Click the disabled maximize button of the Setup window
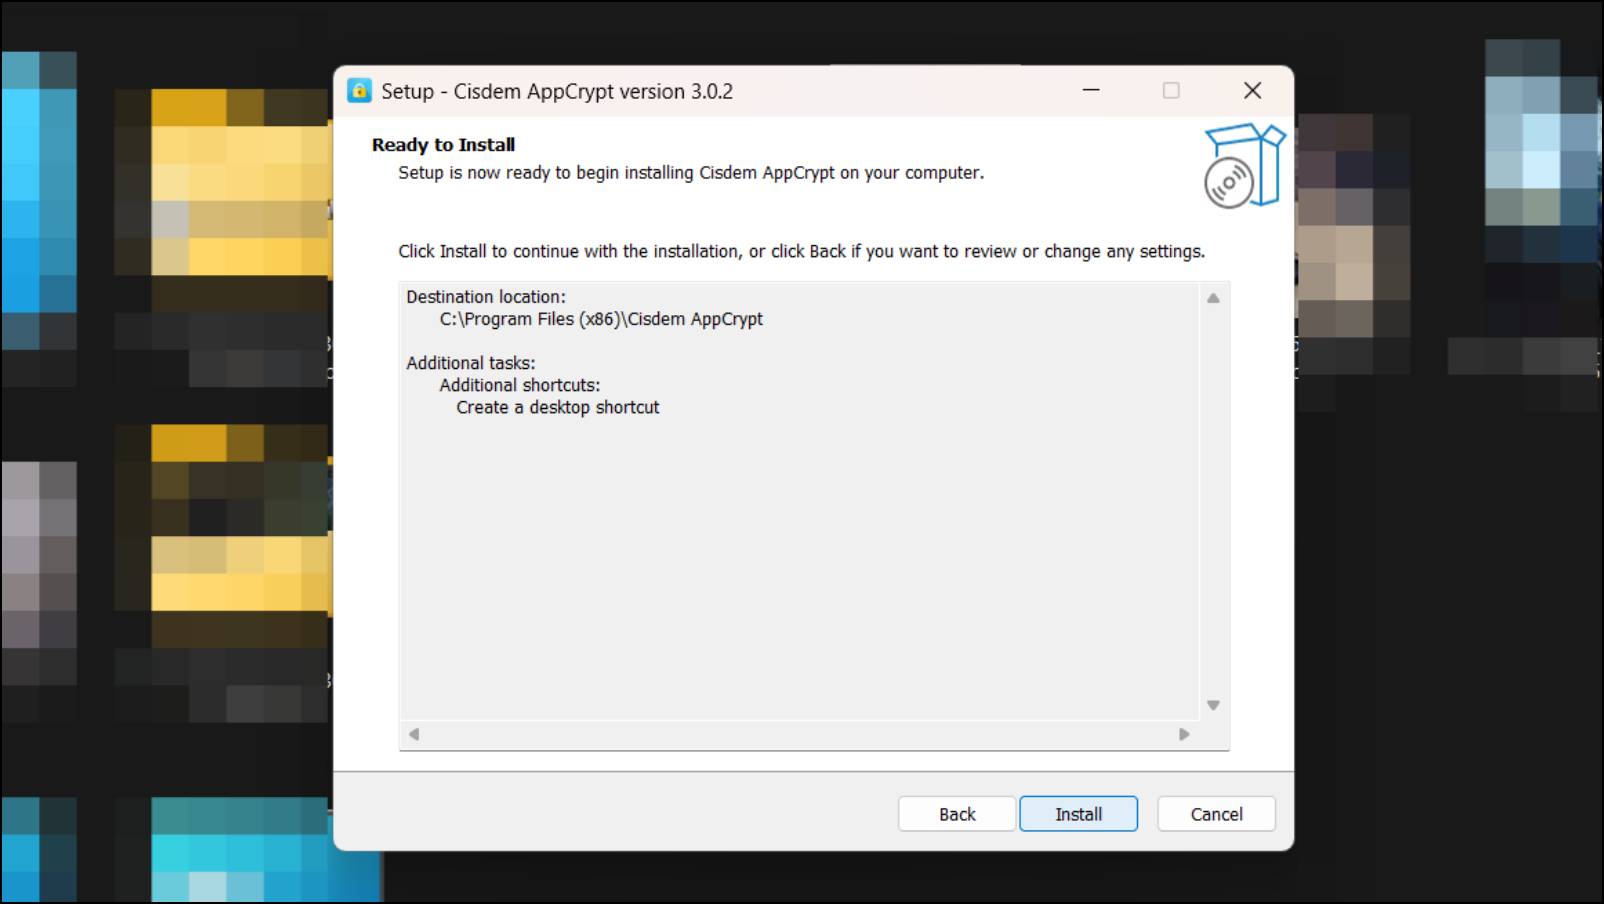Viewport: 1604px width, 904px height. (1171, 90)
